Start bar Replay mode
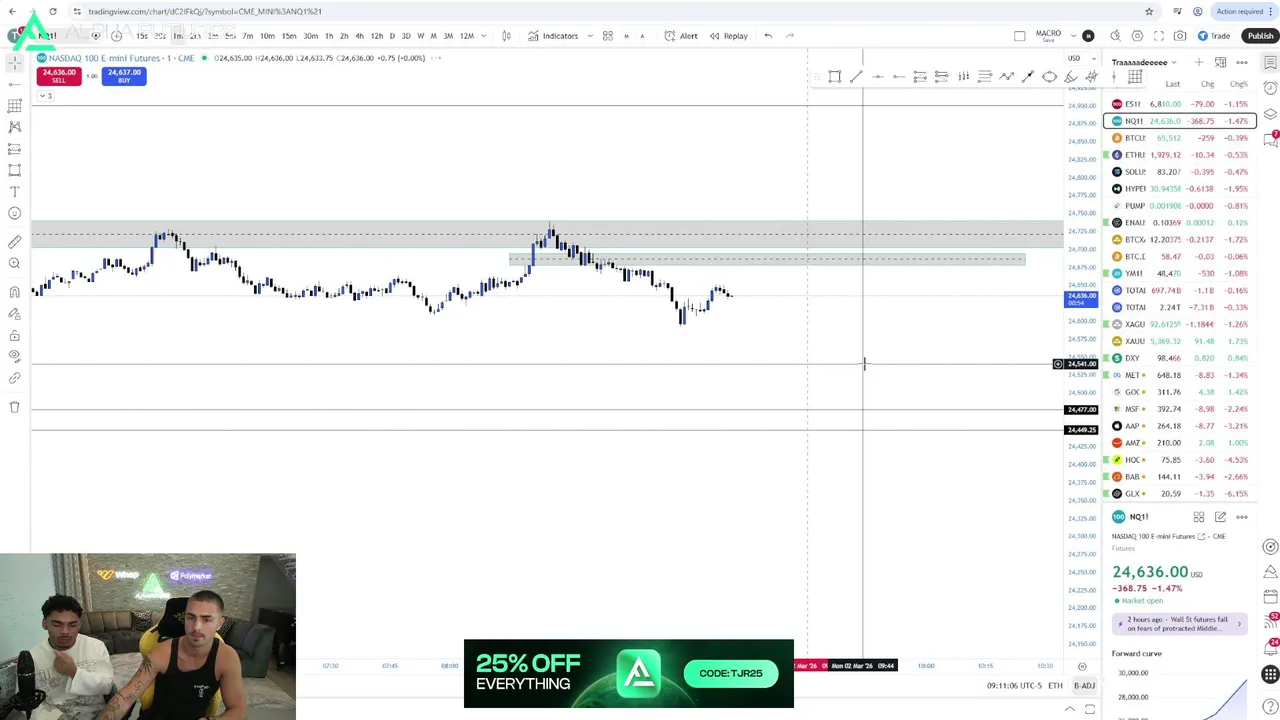Screen dimensions: 1280x720 [x=729, y=36]
